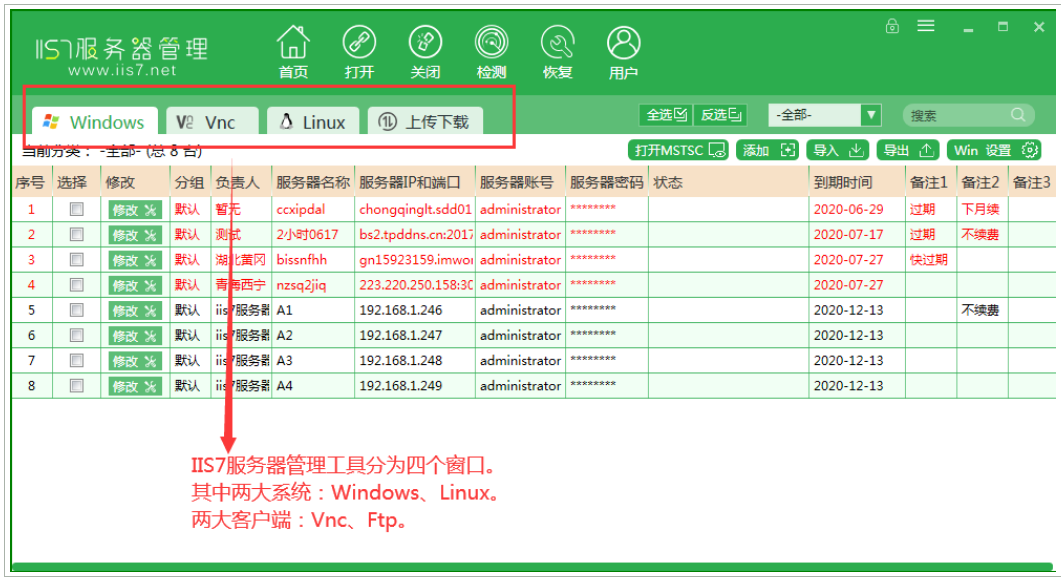Check the box for row ccxipdal

click(x=76, y=209)
